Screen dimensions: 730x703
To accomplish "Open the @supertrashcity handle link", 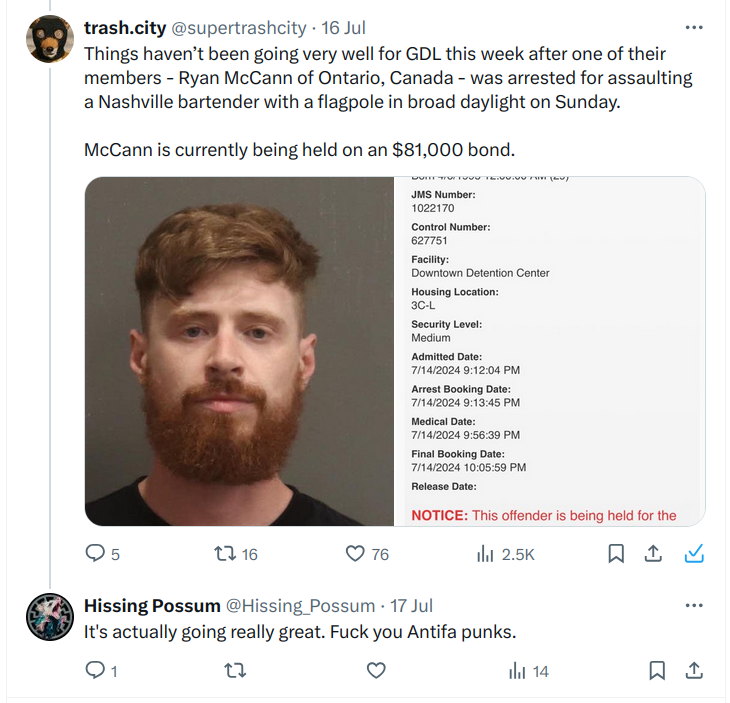I will 239,28.
